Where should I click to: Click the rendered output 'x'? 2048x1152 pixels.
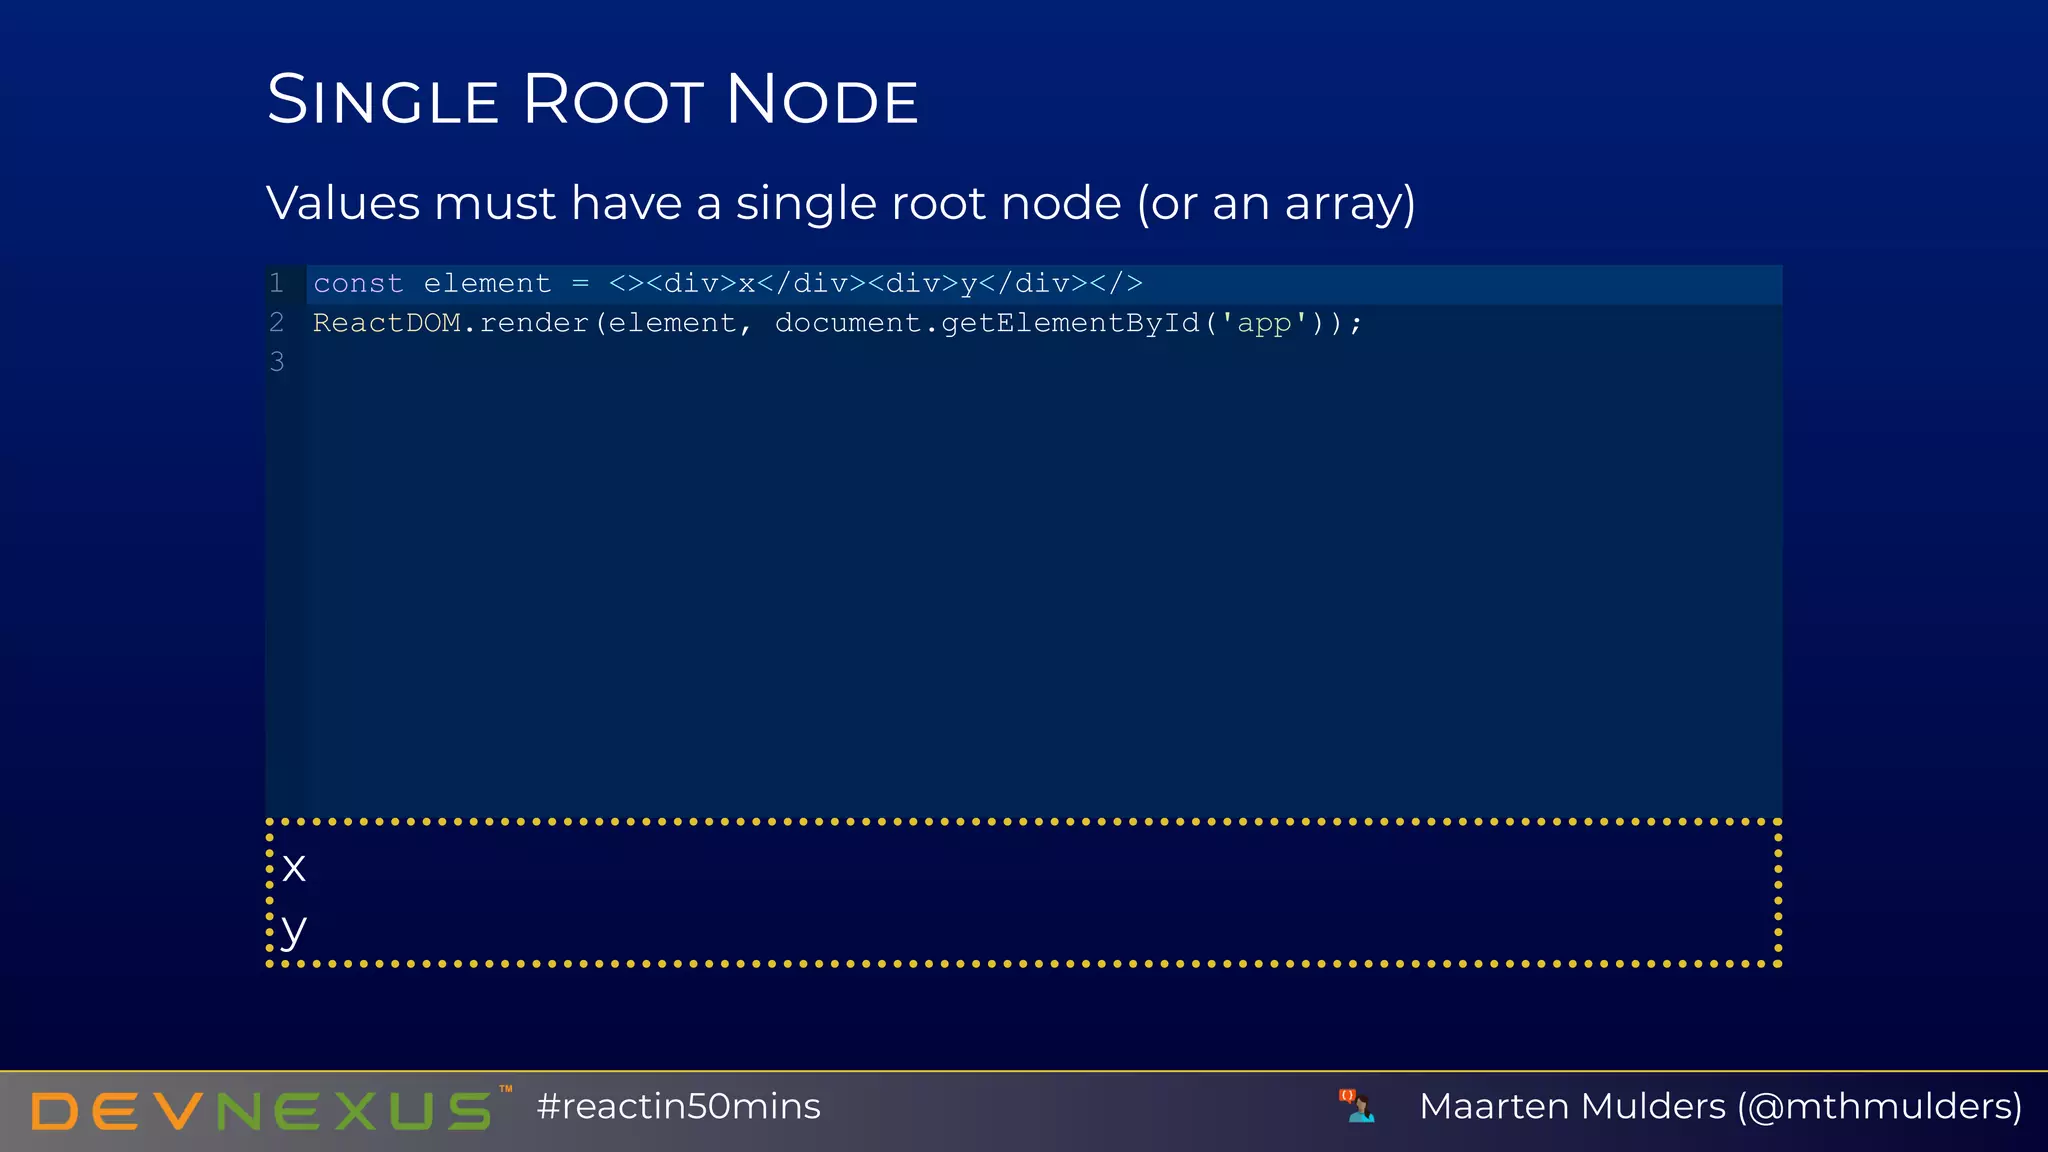click(x=294, y=867)
